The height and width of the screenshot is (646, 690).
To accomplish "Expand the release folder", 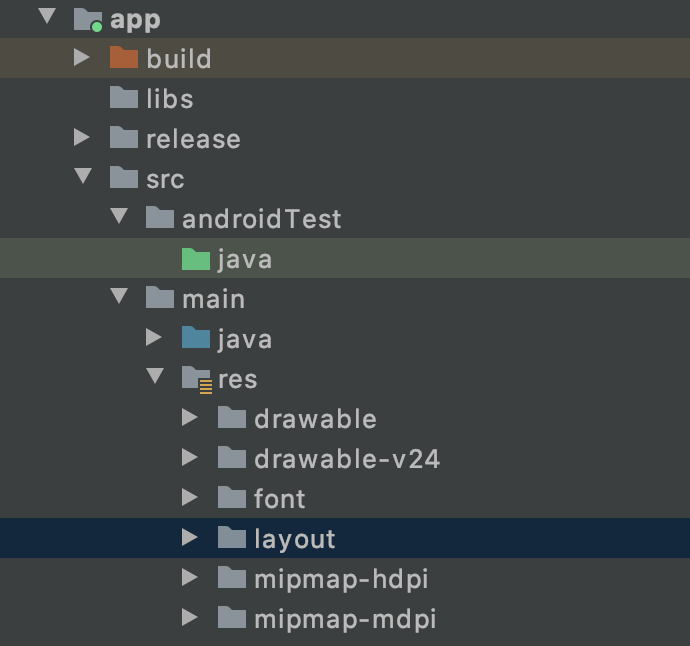I will click(x=82, y=137).
